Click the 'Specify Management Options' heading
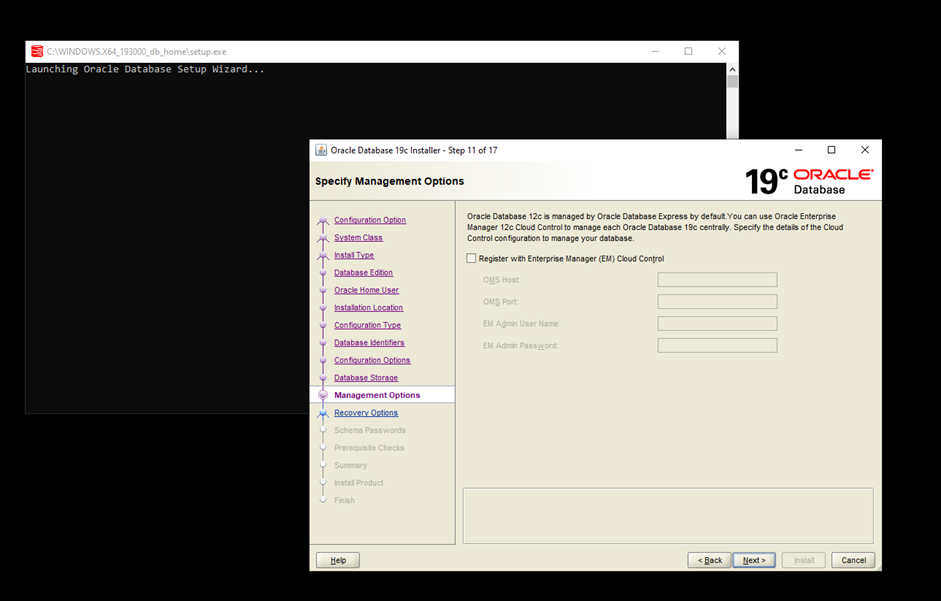The image size is (941, 601). (389, 181)
